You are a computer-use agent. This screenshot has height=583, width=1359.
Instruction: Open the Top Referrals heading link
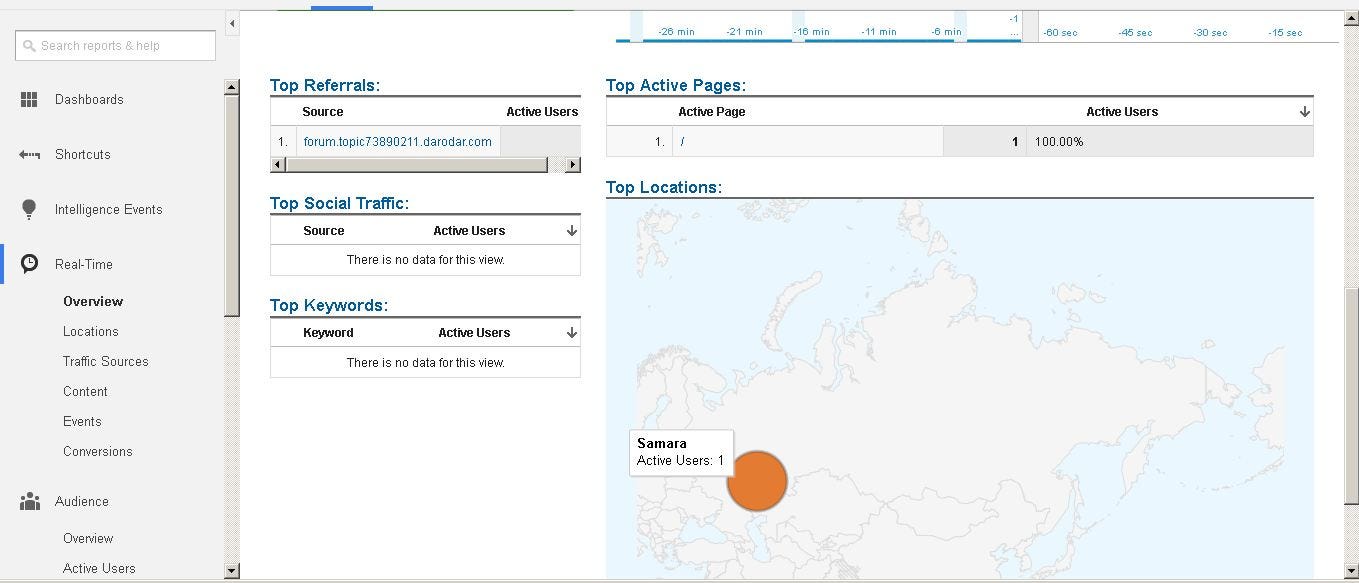(x=325, y=85)
